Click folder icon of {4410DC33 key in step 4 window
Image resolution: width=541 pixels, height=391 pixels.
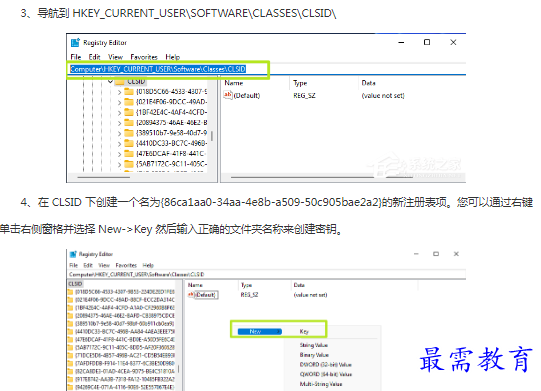click(71, 332)
